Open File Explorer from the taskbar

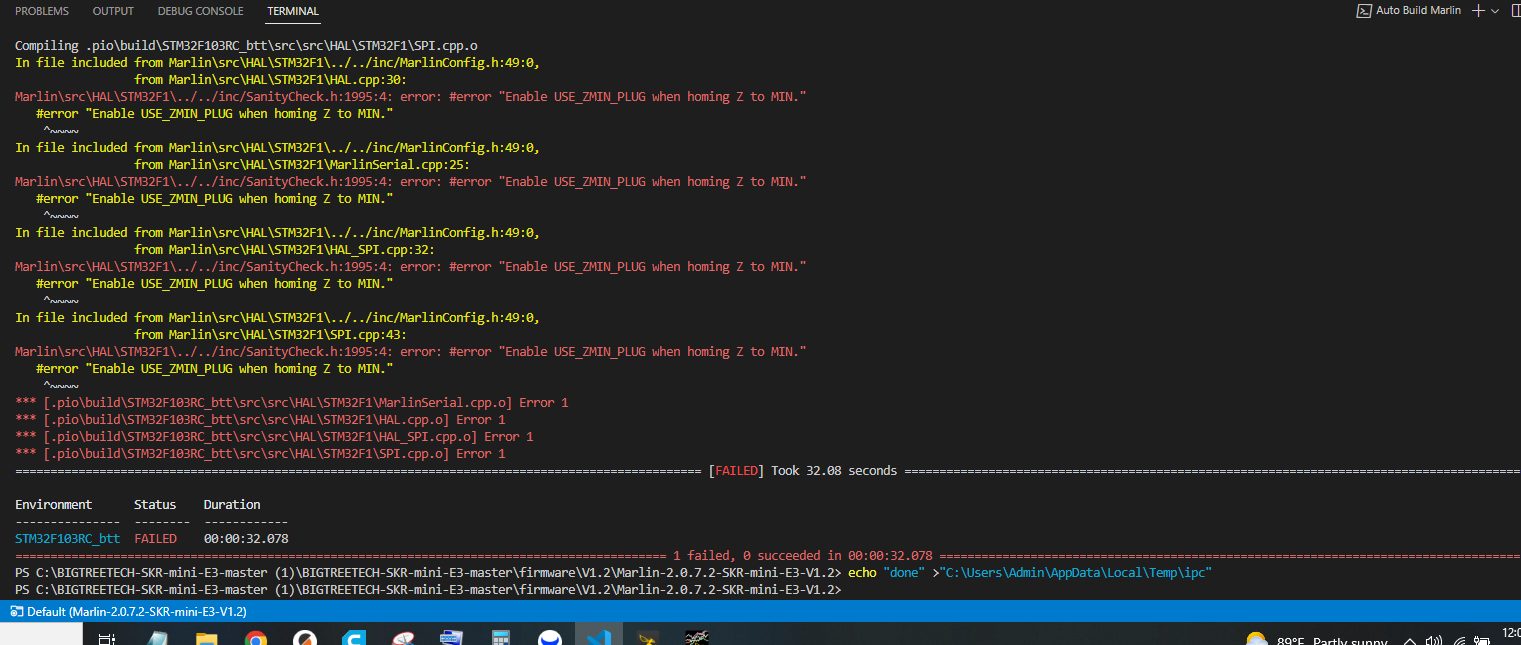pyautogui.click(x=207, y=637)
